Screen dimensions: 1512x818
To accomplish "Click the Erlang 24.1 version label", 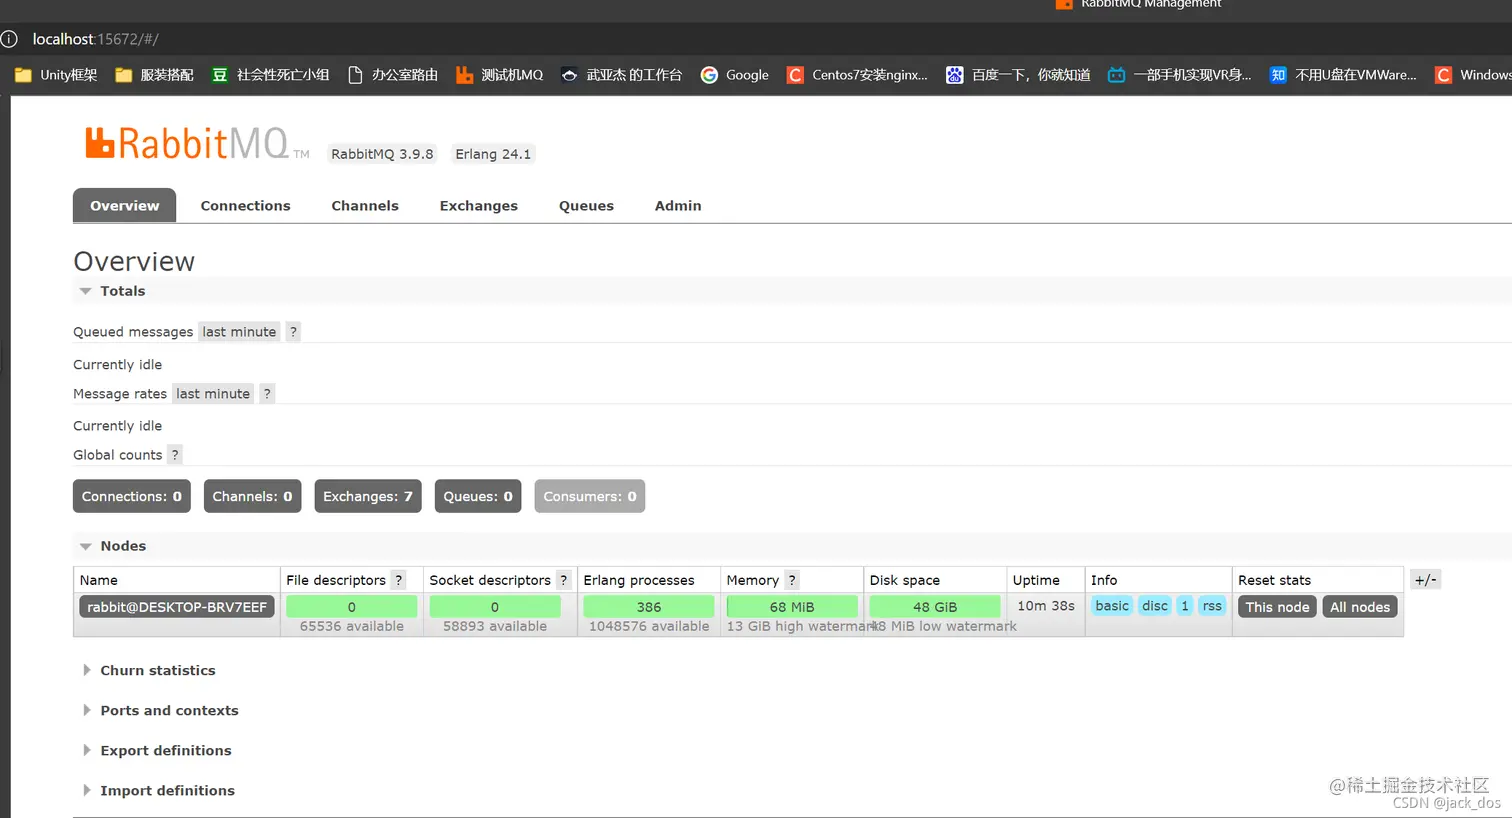I will (x=493, y=154).
